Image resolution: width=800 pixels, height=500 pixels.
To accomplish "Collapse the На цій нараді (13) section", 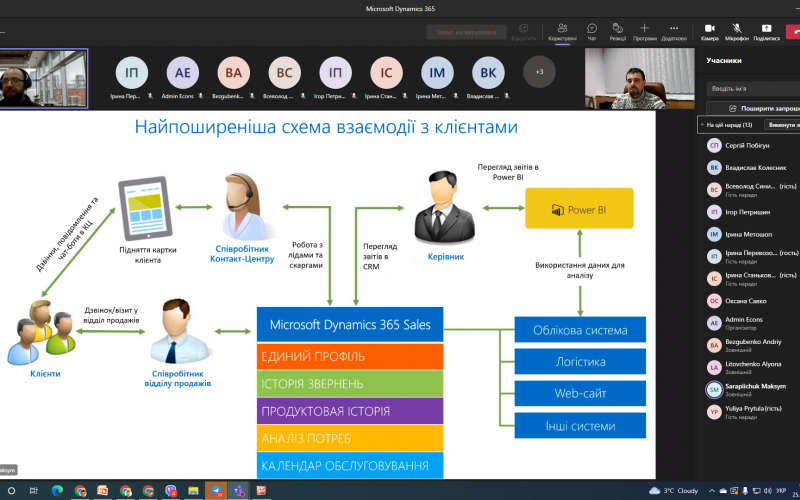I will pos(702,124).
